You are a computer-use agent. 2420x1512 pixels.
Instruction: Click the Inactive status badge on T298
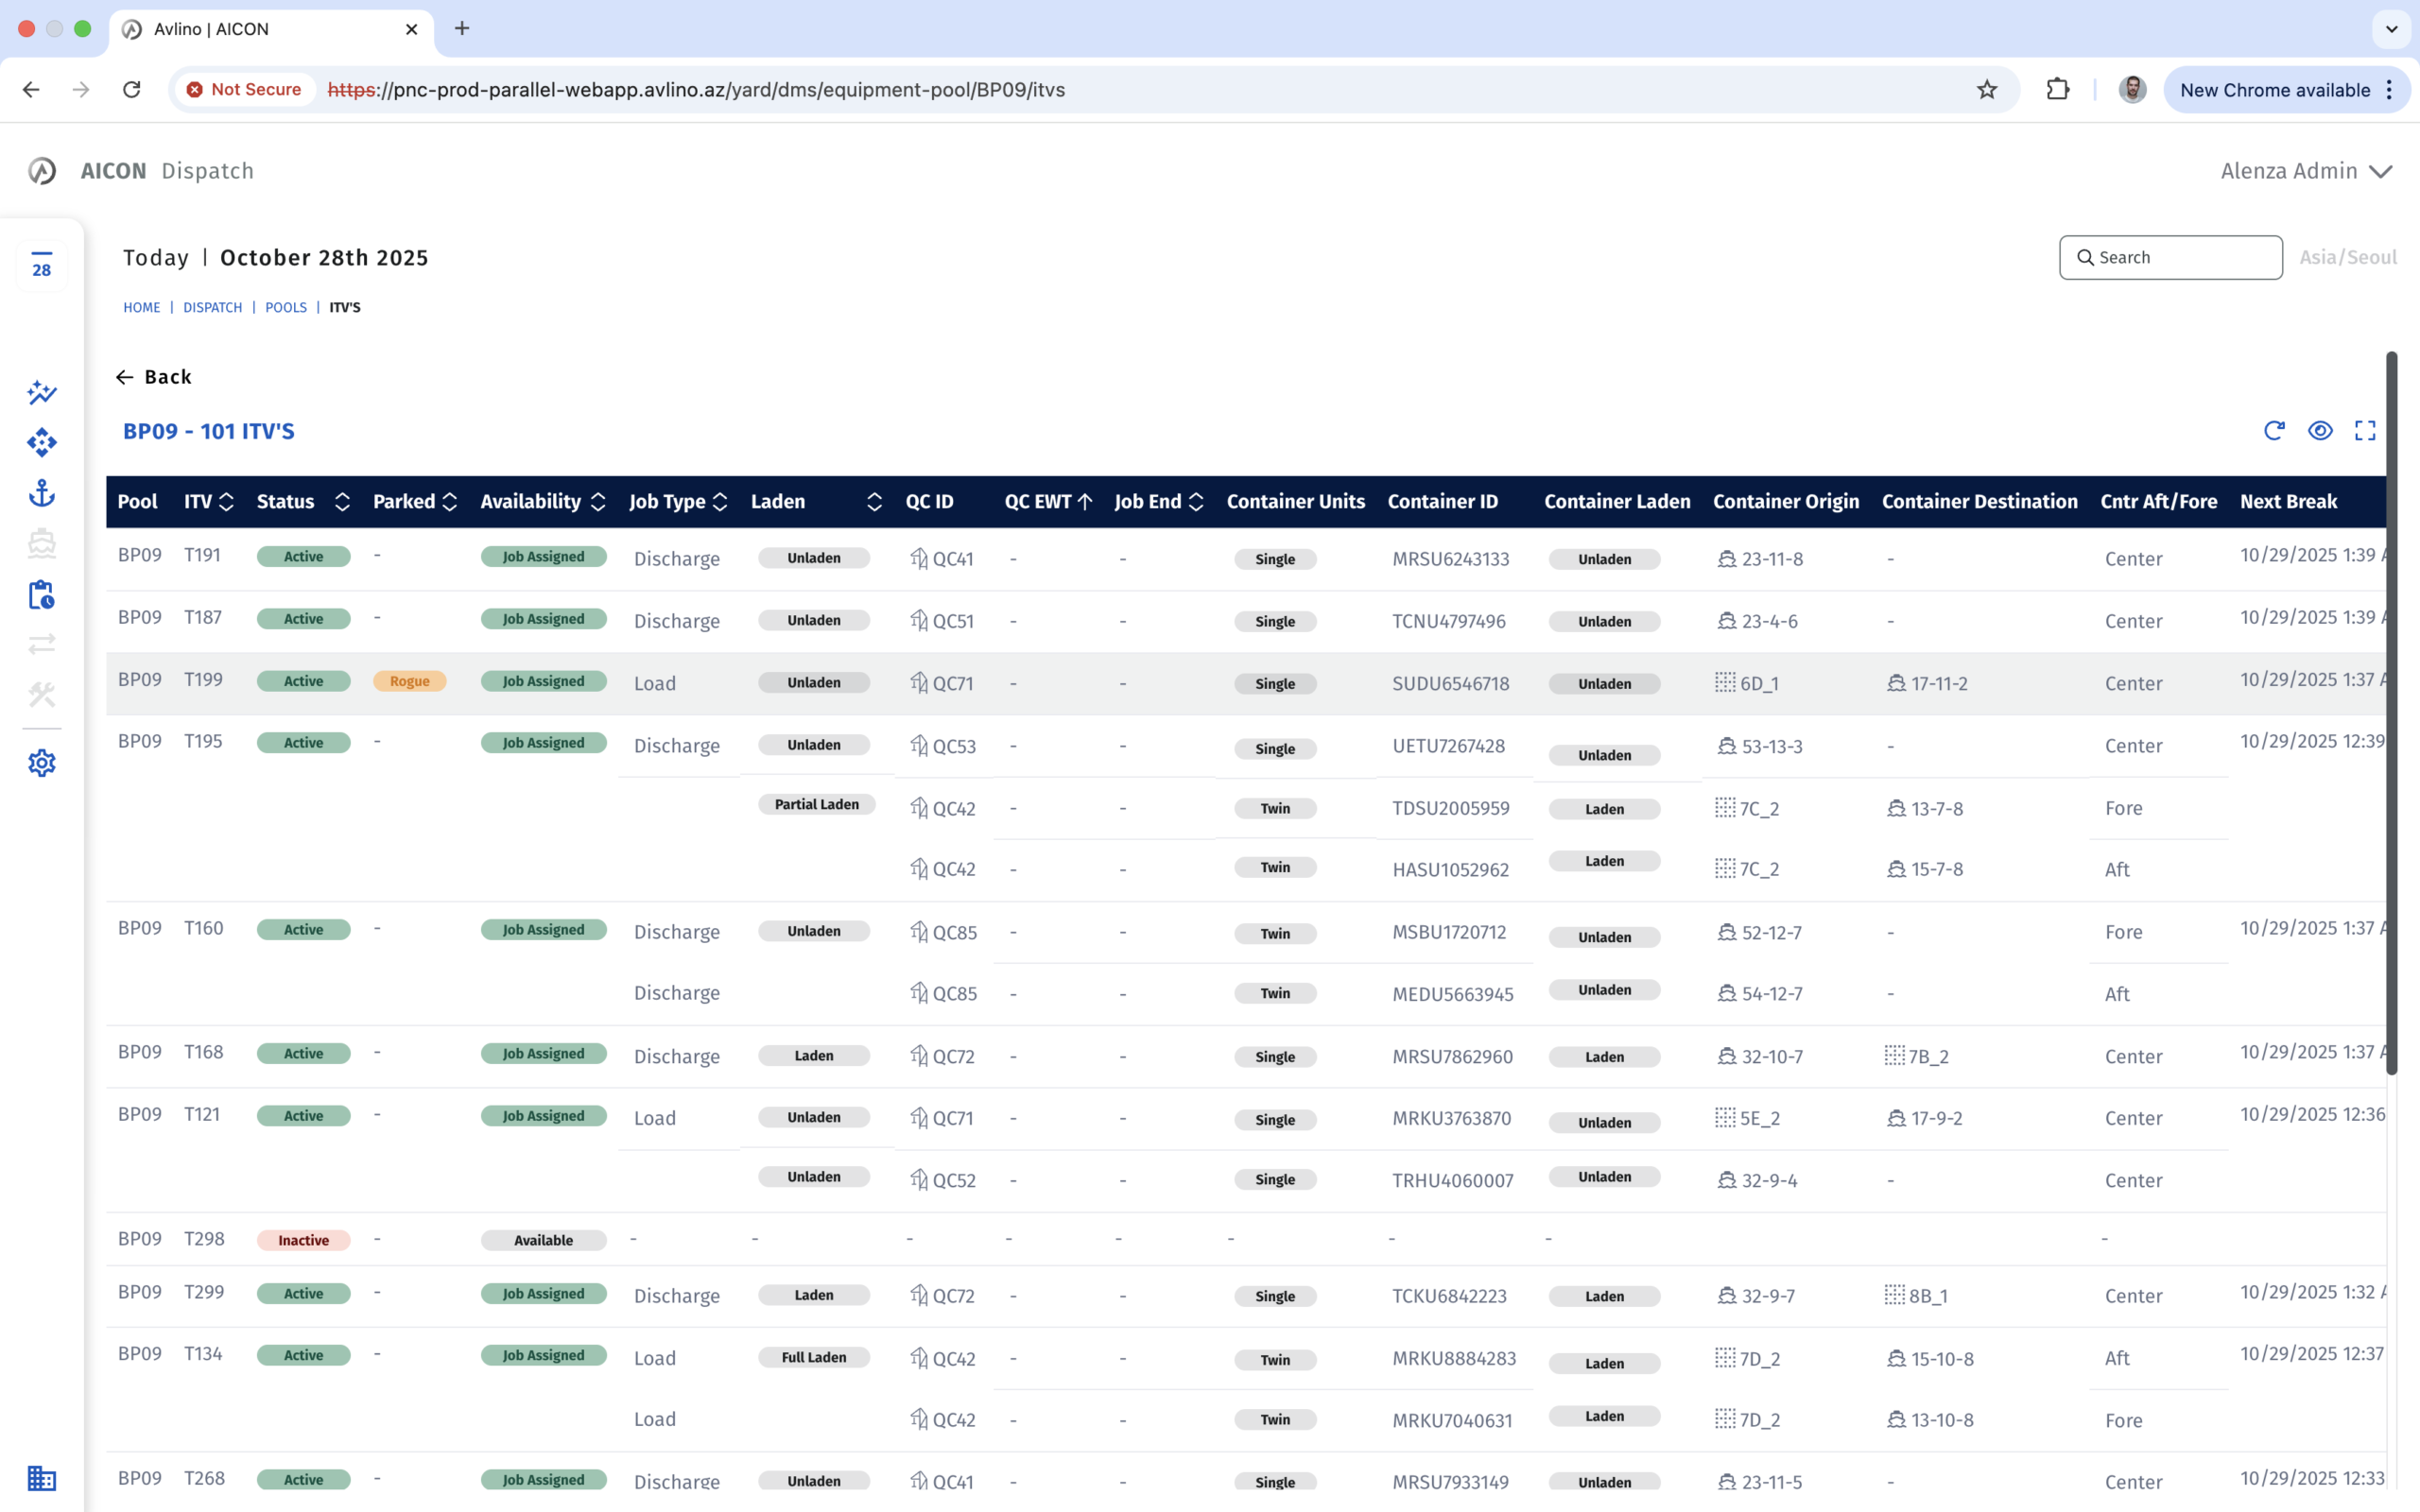point(303,1240)
